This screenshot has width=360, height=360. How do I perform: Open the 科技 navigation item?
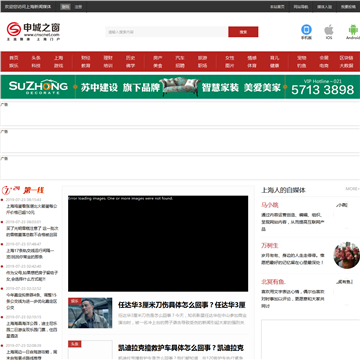click(36, 66)
